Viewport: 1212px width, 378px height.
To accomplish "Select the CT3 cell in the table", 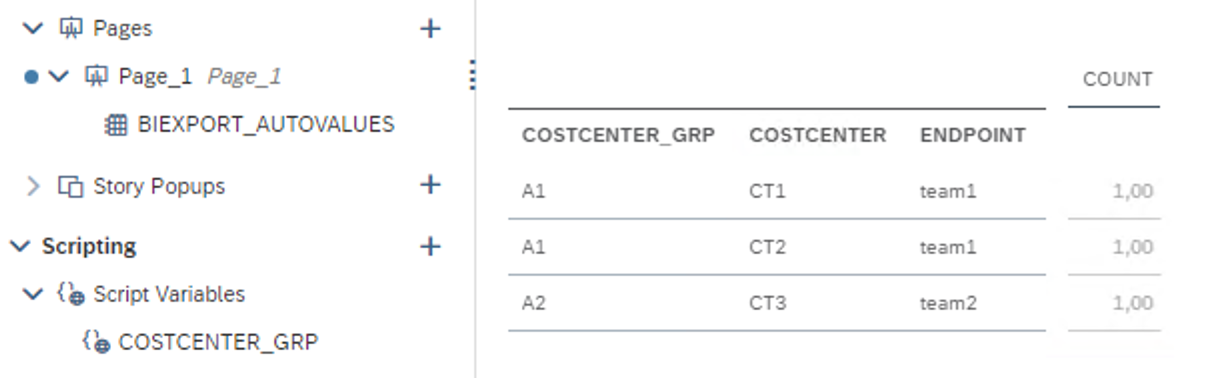I will coord(768,303).
